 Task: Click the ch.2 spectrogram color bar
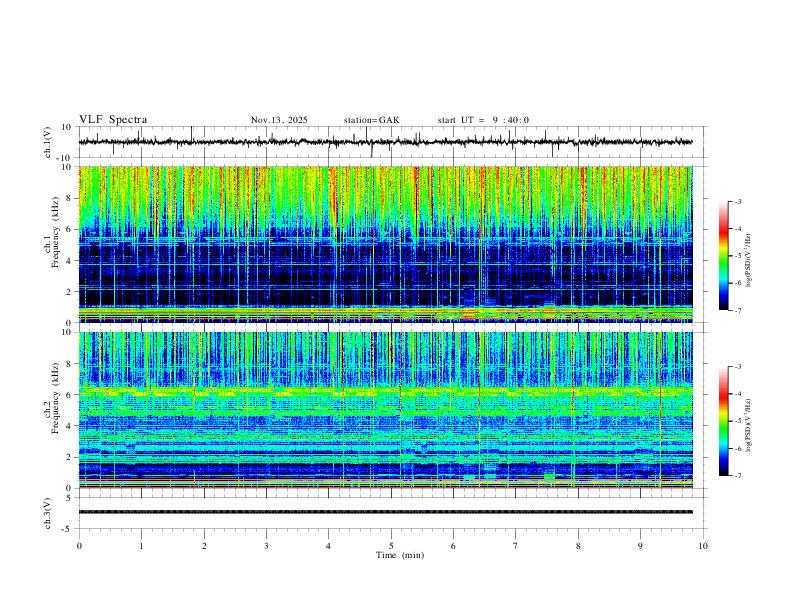(x=724, y=421)
